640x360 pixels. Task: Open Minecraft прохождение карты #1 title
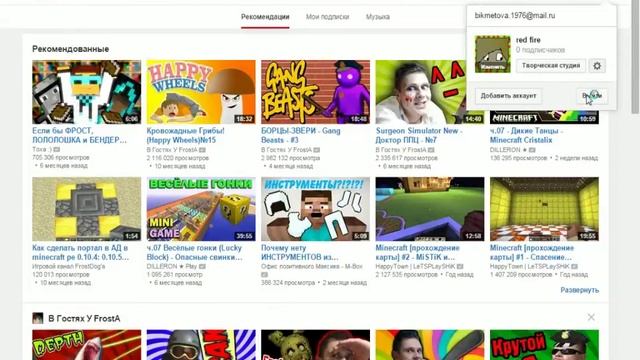click(532, 253)
